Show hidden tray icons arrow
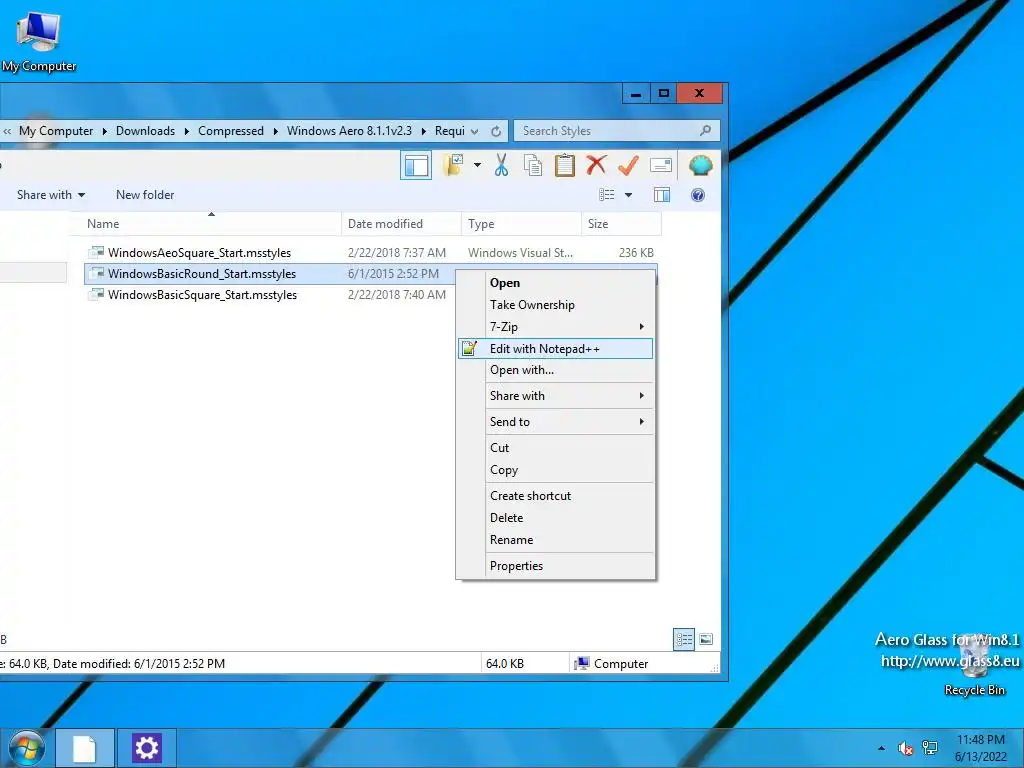The height and width of the screenshot is (768, 1024). [x=882, y=748]
